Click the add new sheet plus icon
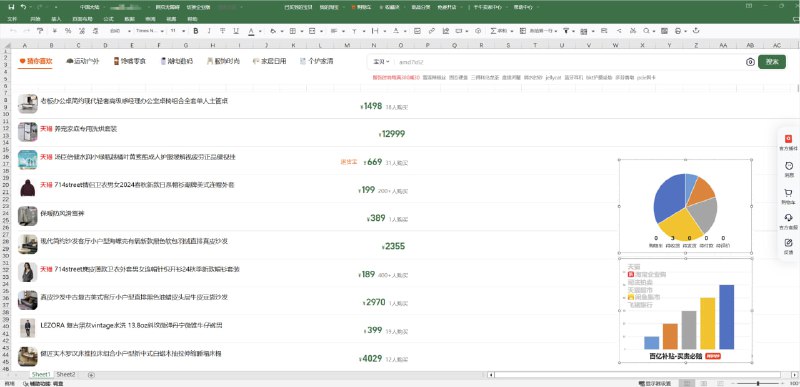800x387 pixels. pos(91,375)
